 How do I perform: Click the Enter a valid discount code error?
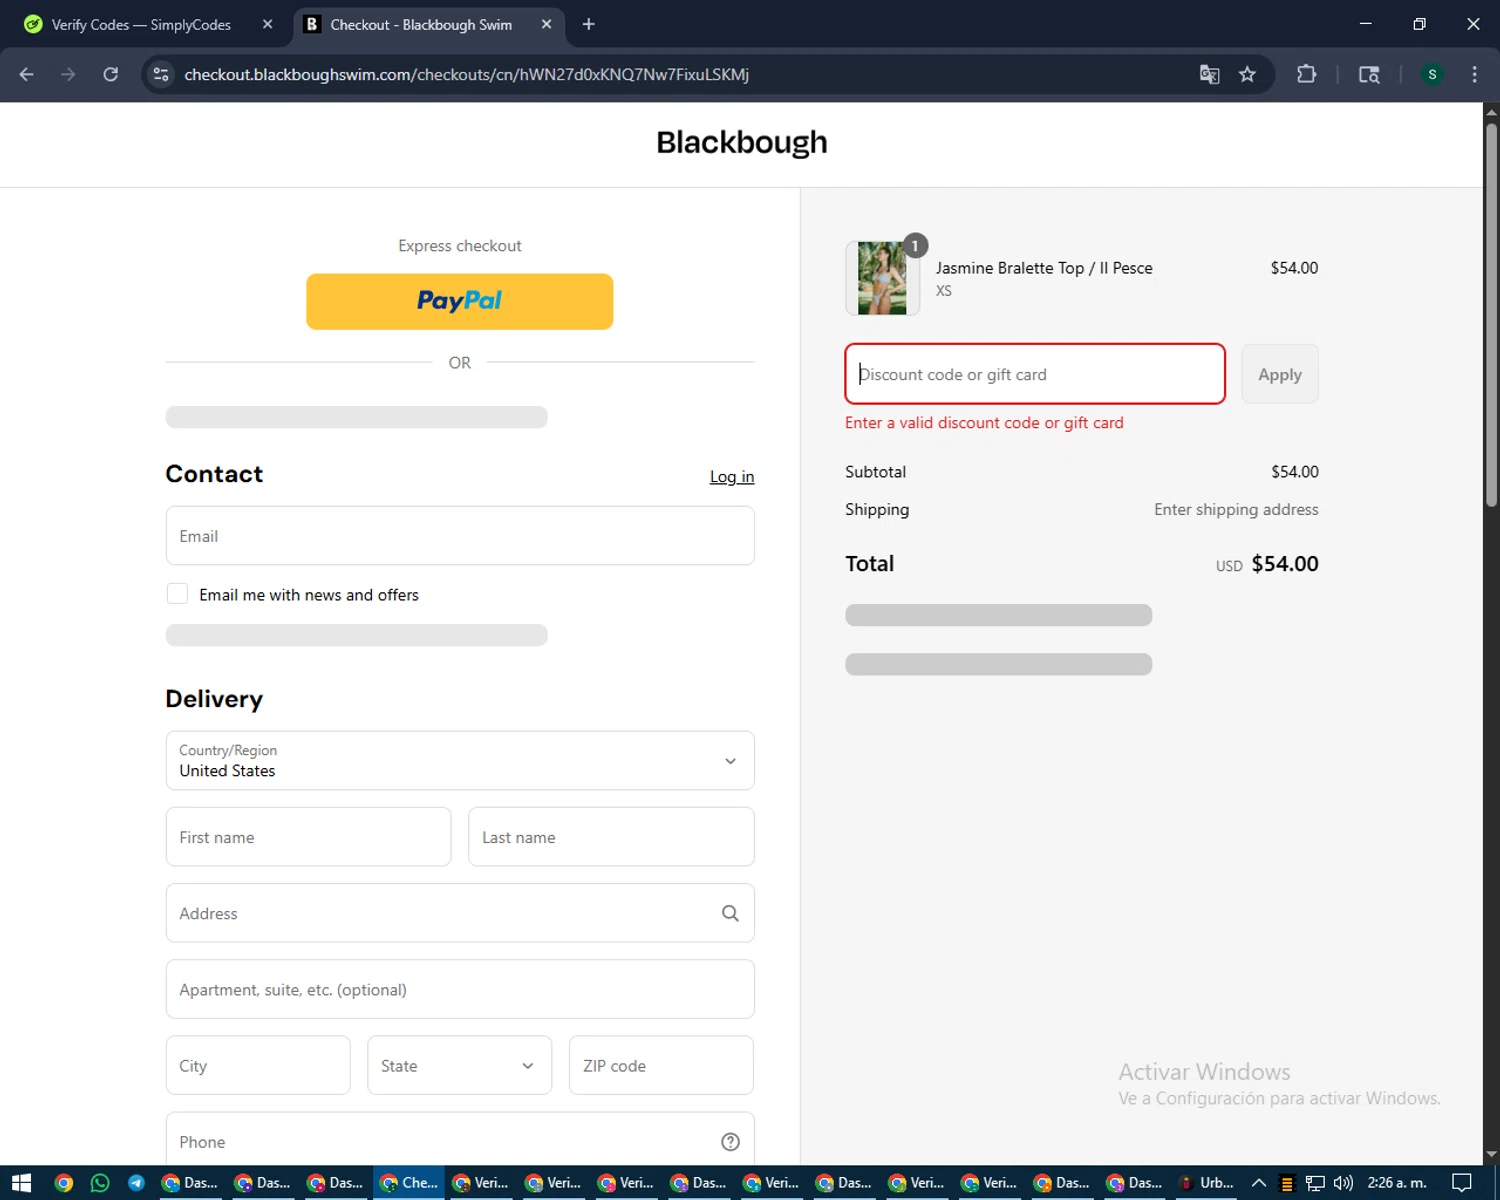pyautogui.click(x=984, y=423)
